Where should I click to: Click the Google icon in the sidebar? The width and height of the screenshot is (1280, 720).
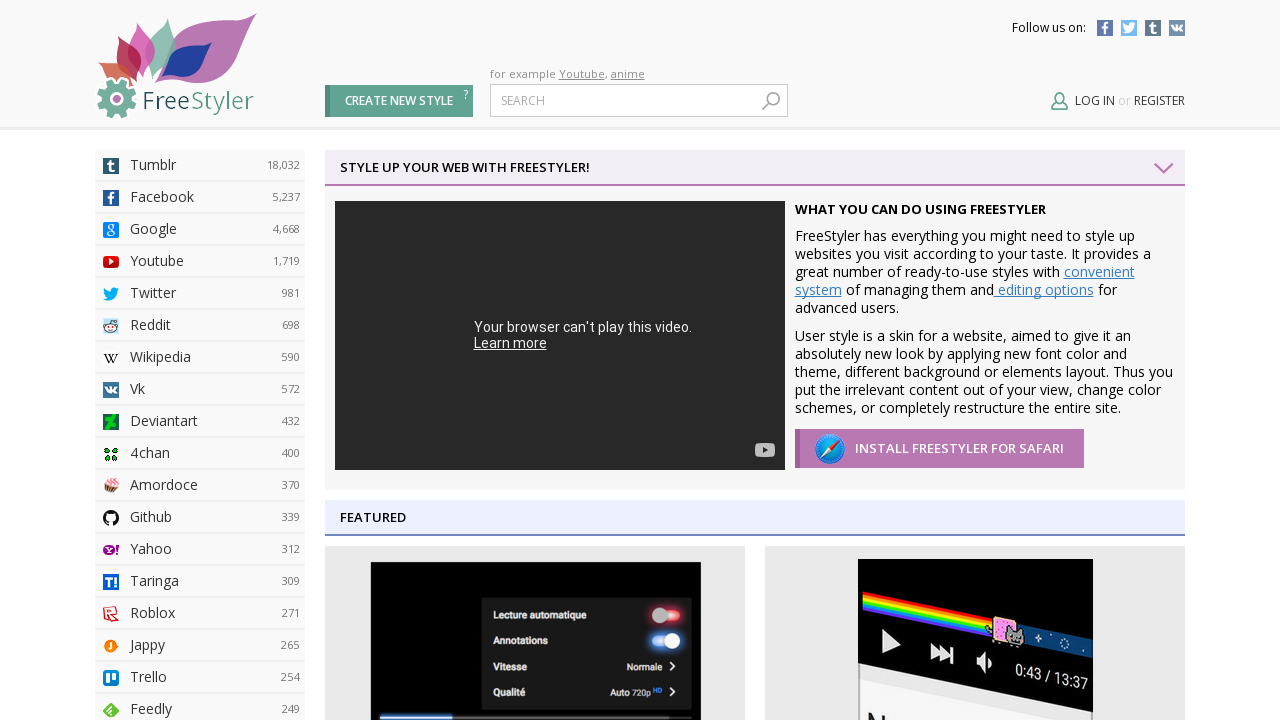[111, 230]
